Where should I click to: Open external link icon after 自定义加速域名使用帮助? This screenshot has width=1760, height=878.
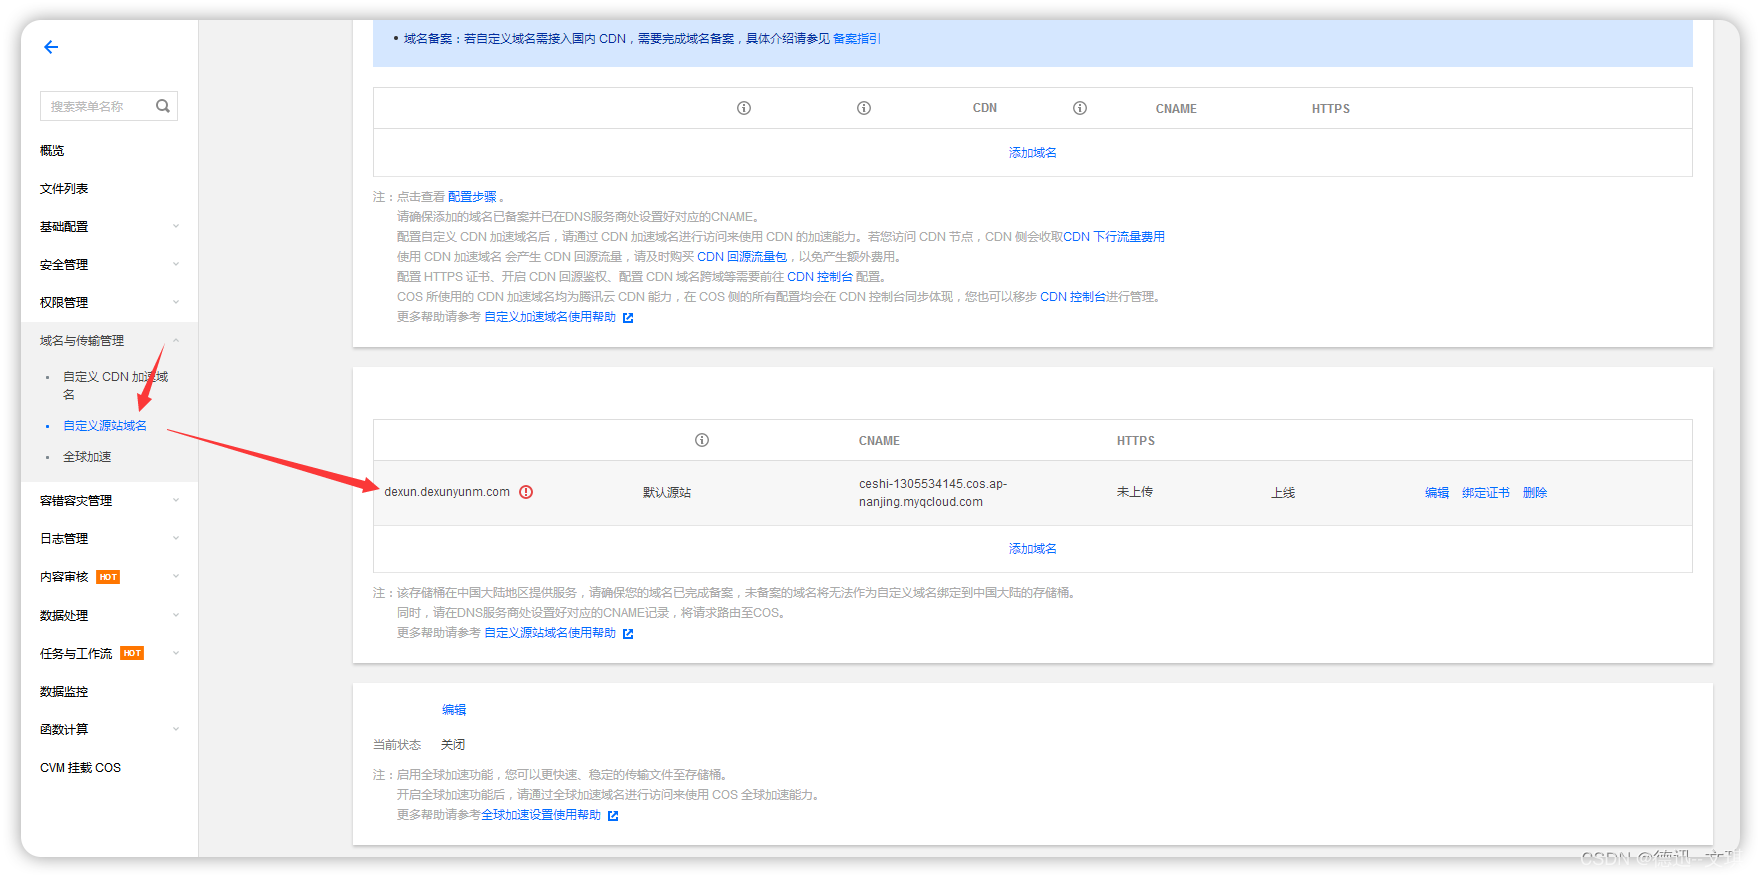tap(628, 318)
